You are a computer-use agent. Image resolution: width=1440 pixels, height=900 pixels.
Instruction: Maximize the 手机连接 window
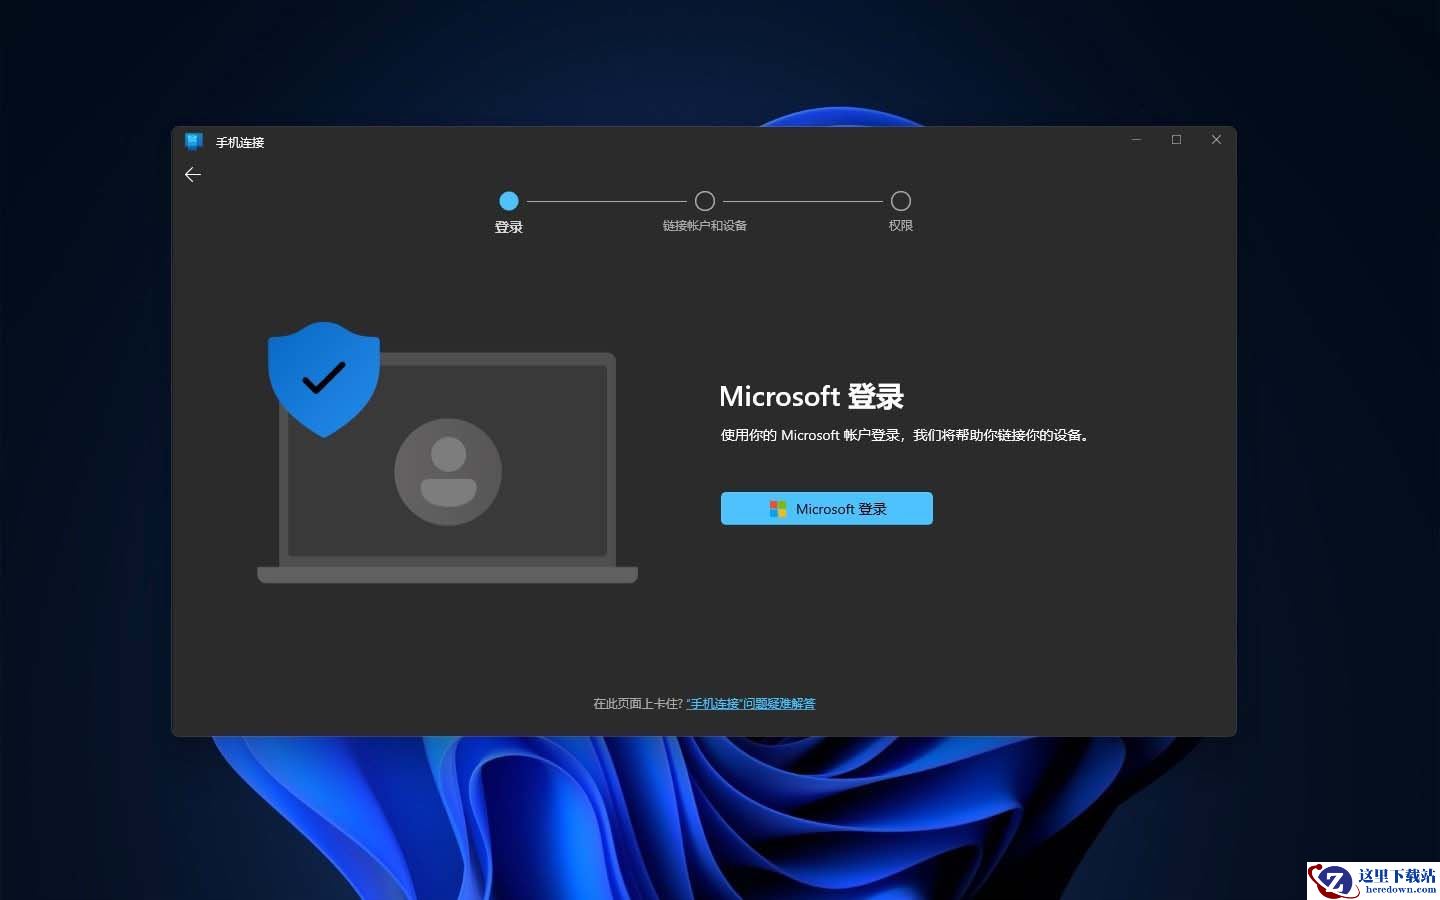click(1176, 140)
